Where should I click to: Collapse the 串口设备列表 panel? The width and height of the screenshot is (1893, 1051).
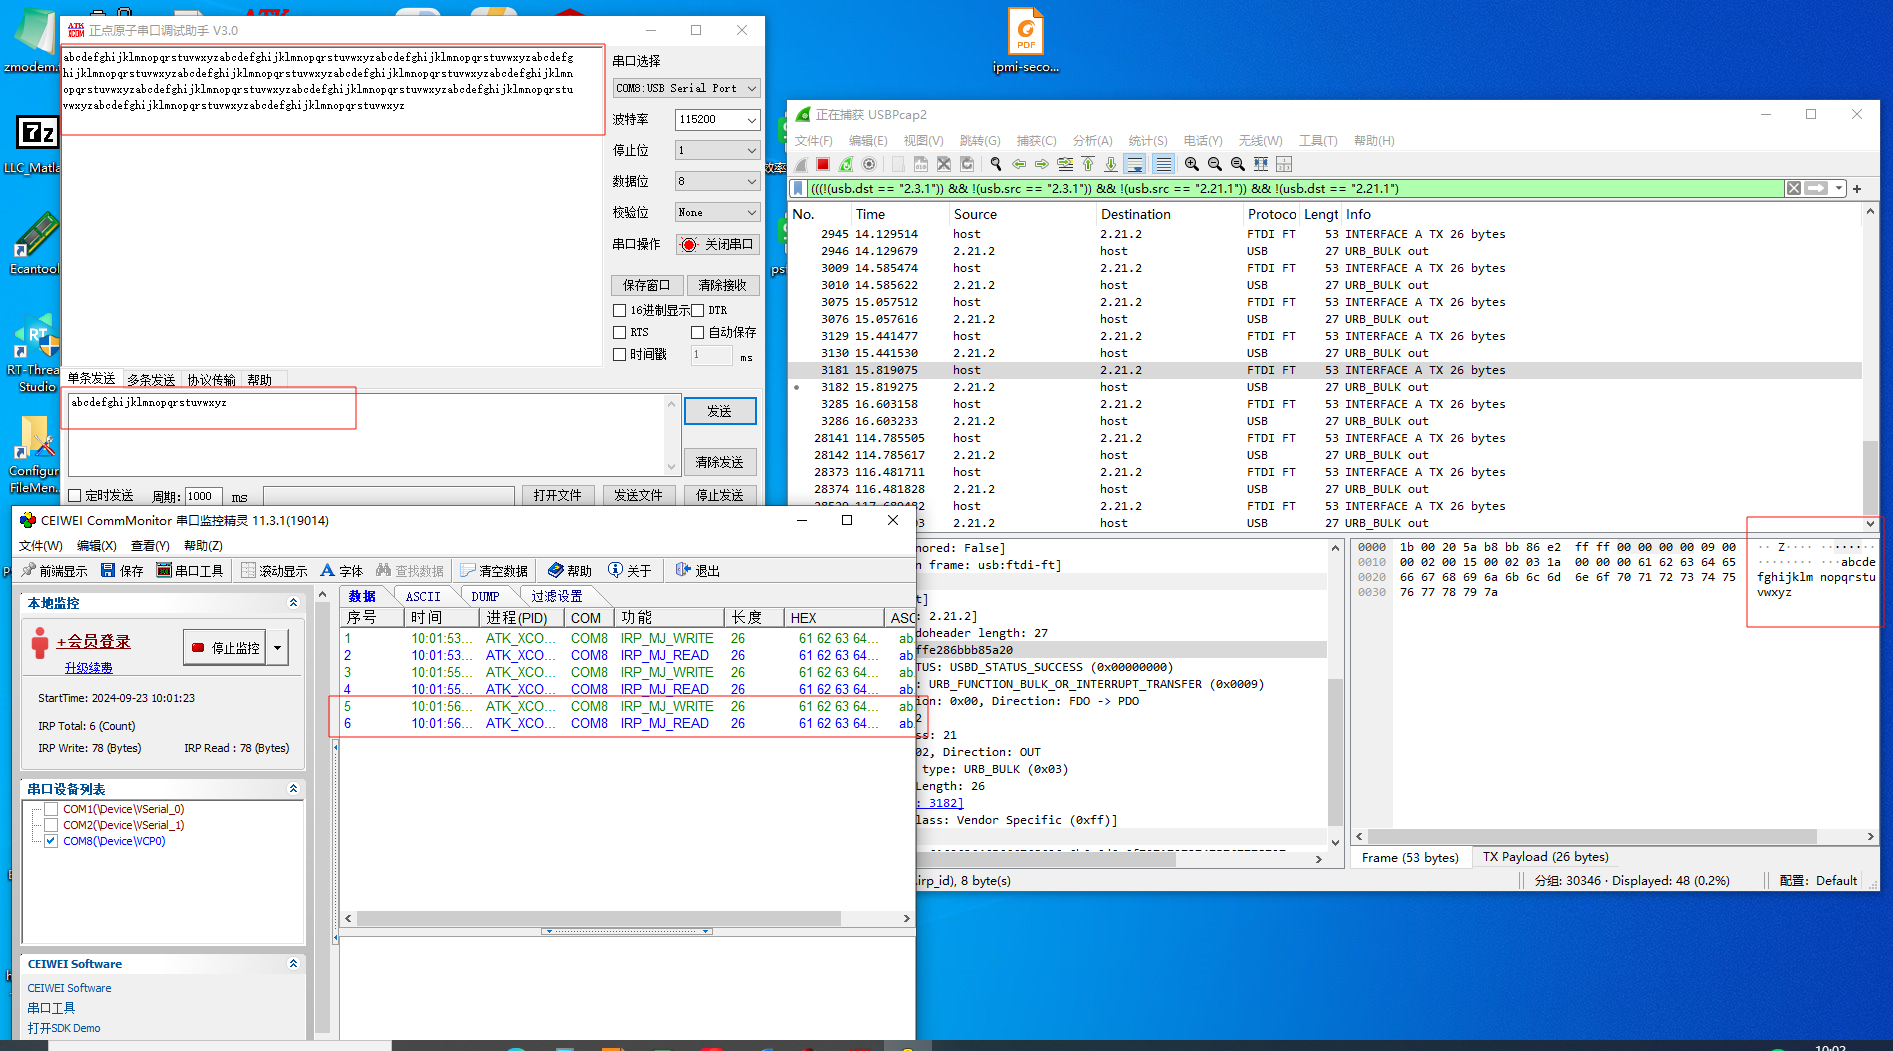pos(293,789)
